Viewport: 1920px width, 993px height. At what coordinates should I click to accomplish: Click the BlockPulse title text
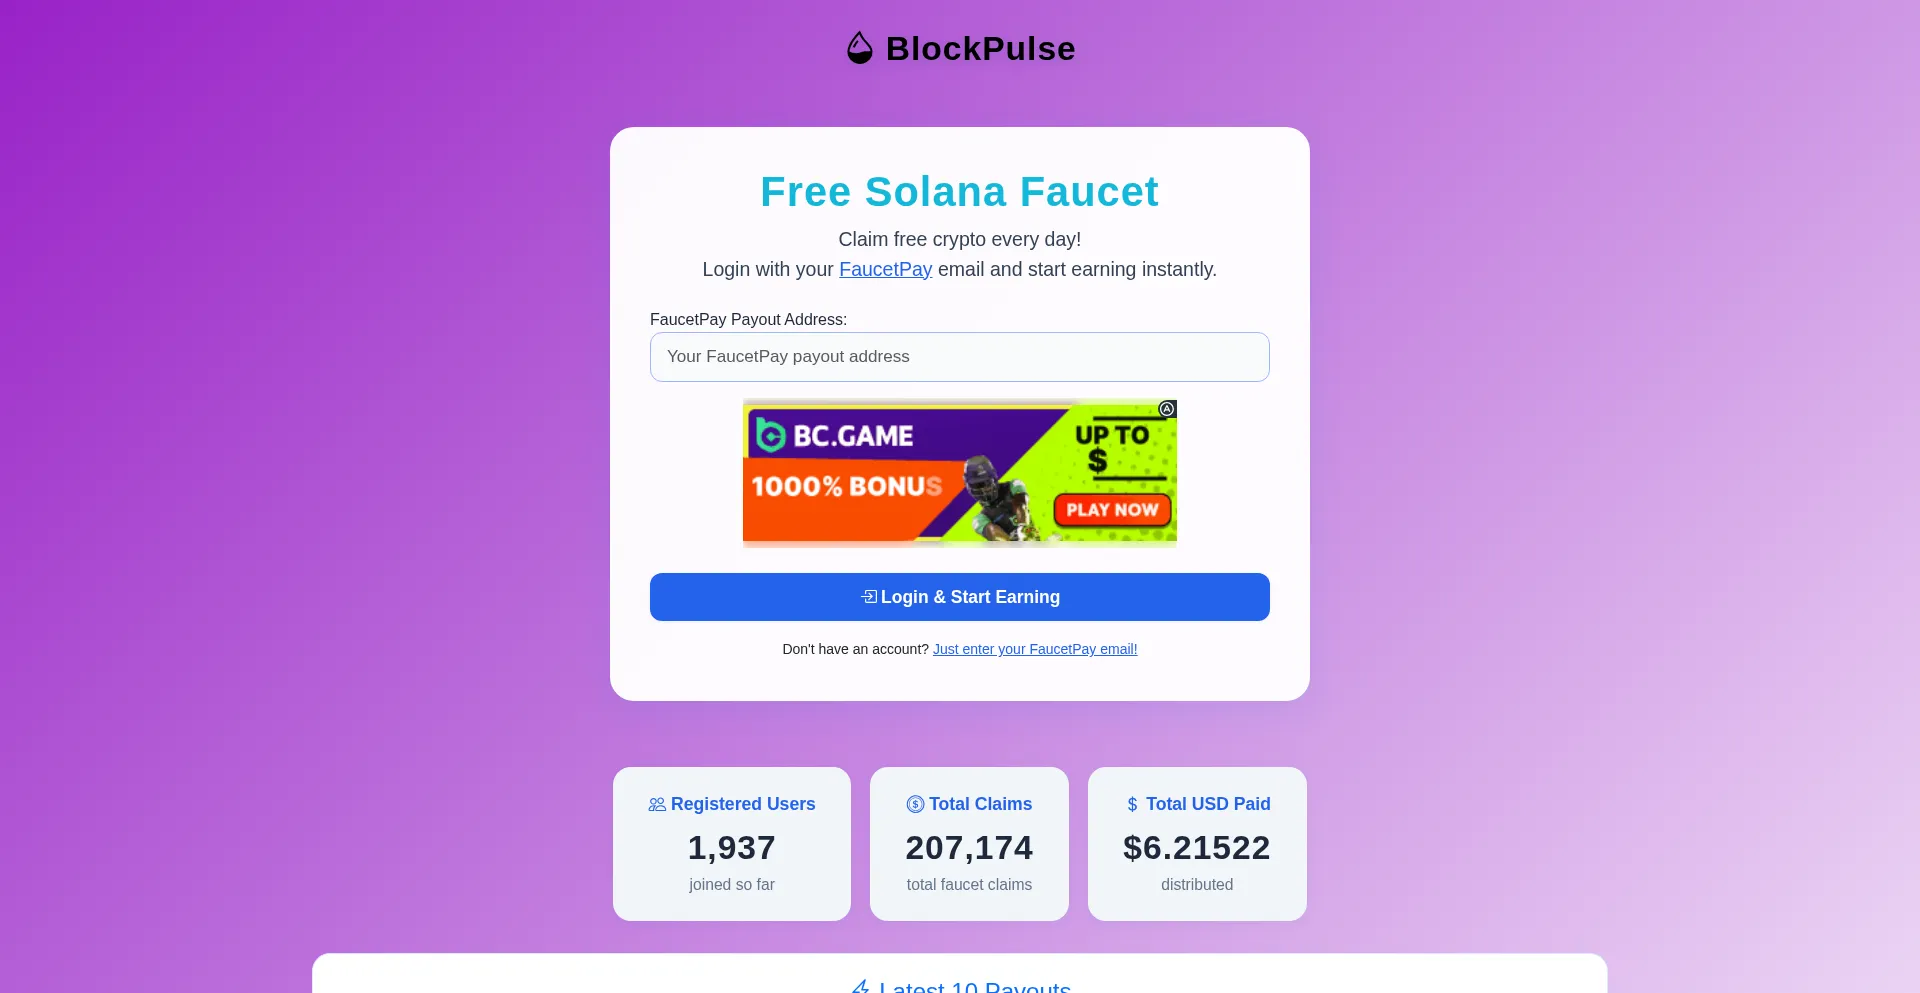tap(979, 47)
